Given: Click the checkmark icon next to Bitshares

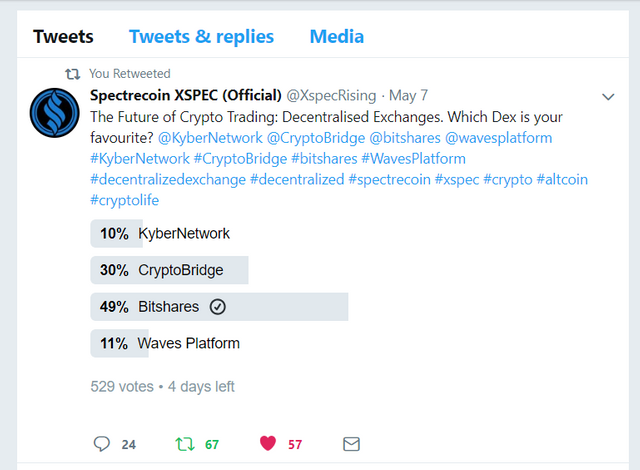Looking at the screenshot, I should click(x=218, y=307).
